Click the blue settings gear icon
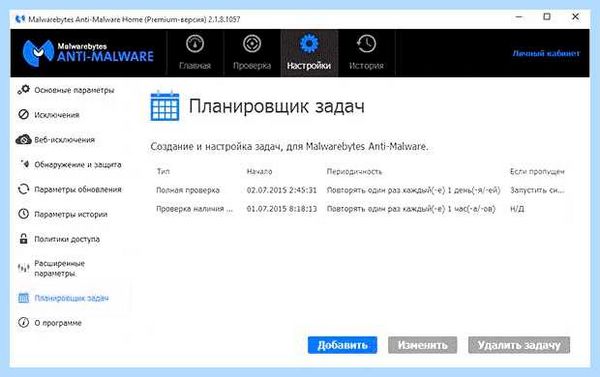 click(309, 44)
